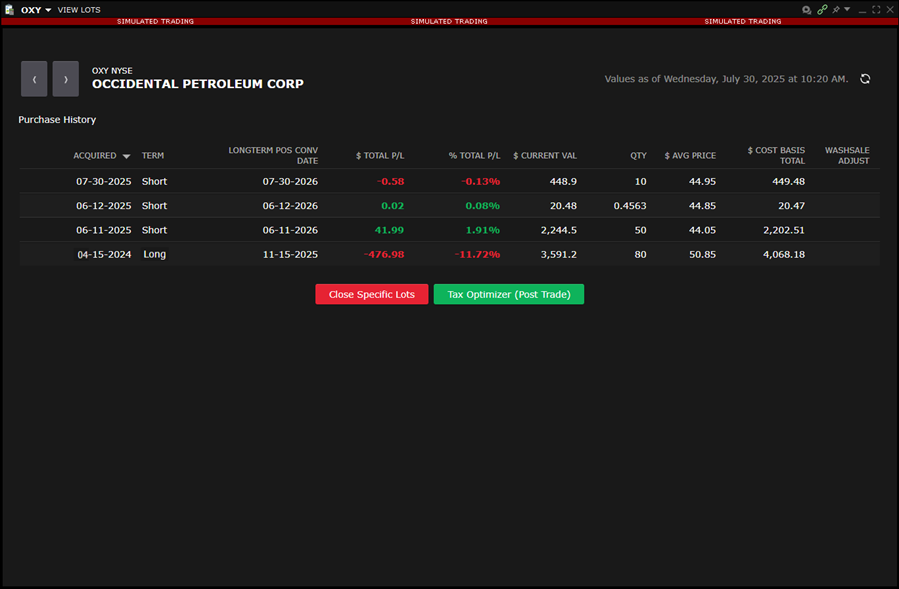
Task: Open the OXY ticker dropdown
Action: pyautogui.click(x=36, y=9)
